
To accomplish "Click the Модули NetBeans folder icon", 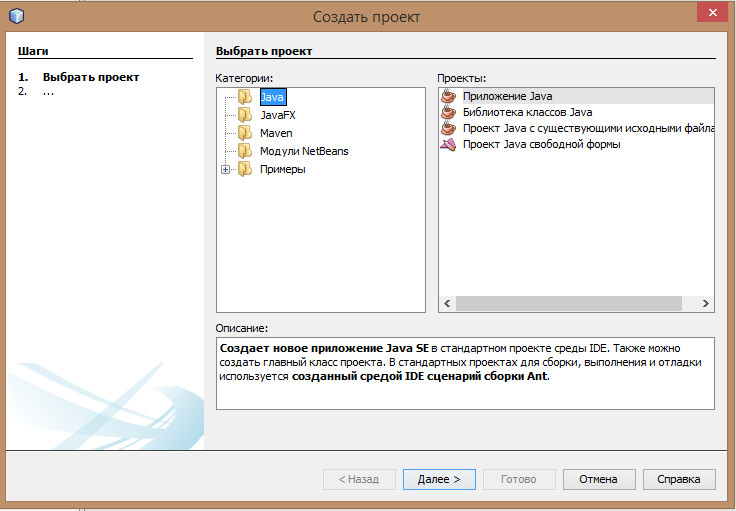I will point(245,151).
